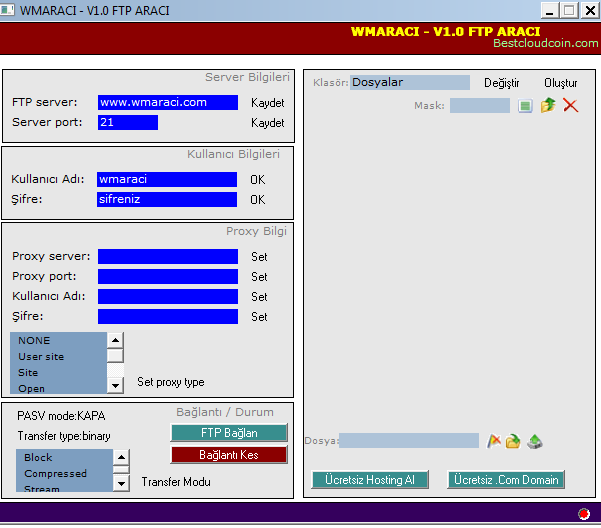601x528 pixels.
Task: Click the proxy type list scrollbar thumb
Action: tap(115, 355)
